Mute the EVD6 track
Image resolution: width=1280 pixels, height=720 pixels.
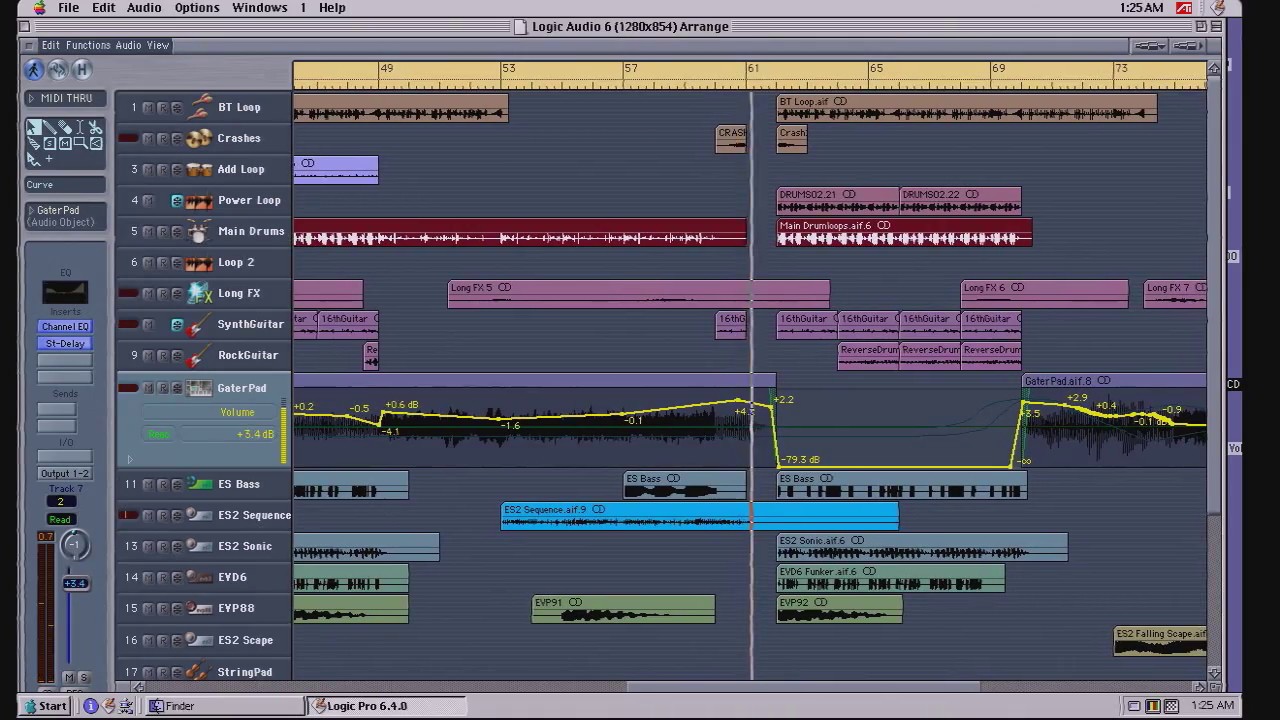149,577
